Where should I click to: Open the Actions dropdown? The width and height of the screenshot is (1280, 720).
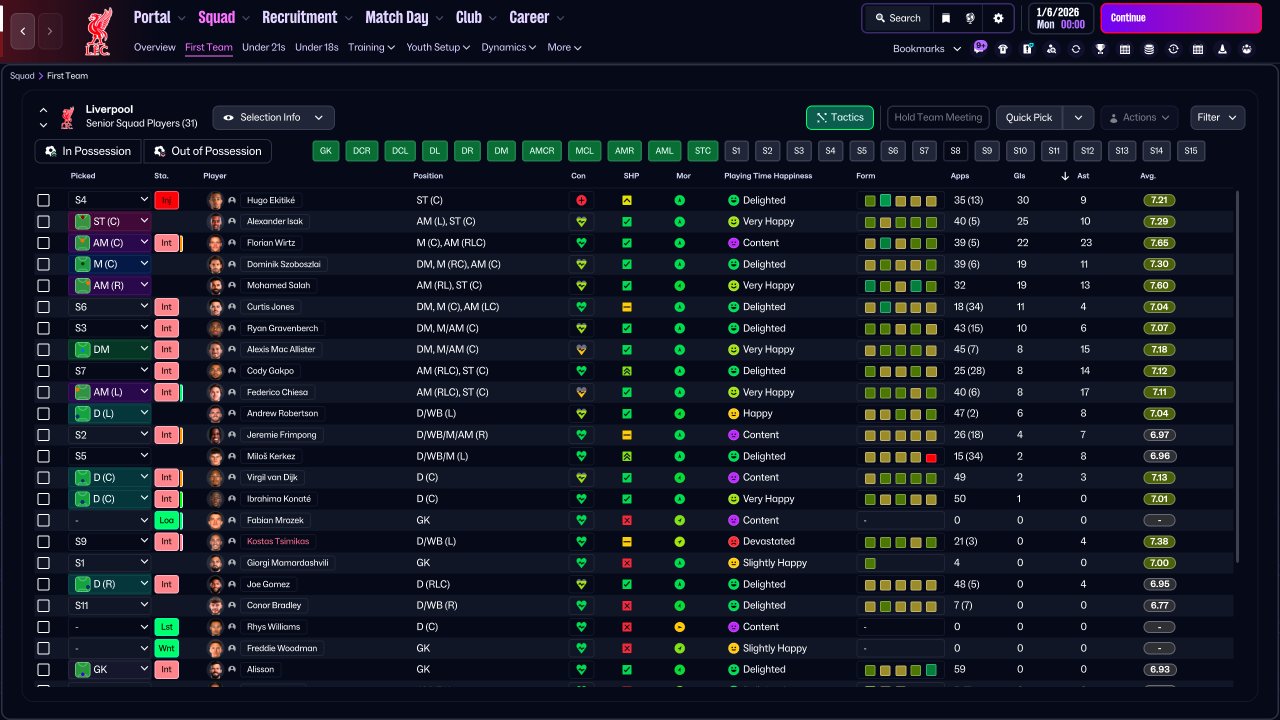tap(1139, 117)
